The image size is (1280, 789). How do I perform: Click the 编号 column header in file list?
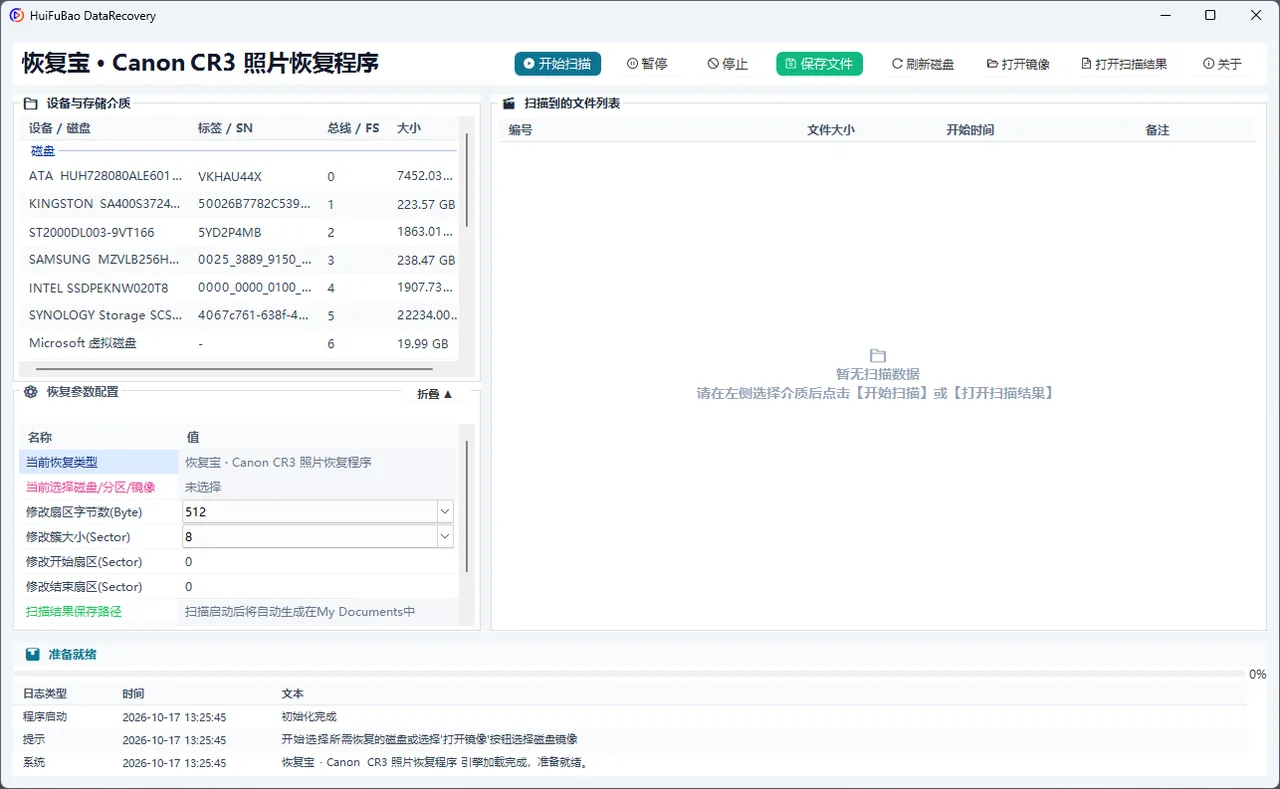point(520,130)
